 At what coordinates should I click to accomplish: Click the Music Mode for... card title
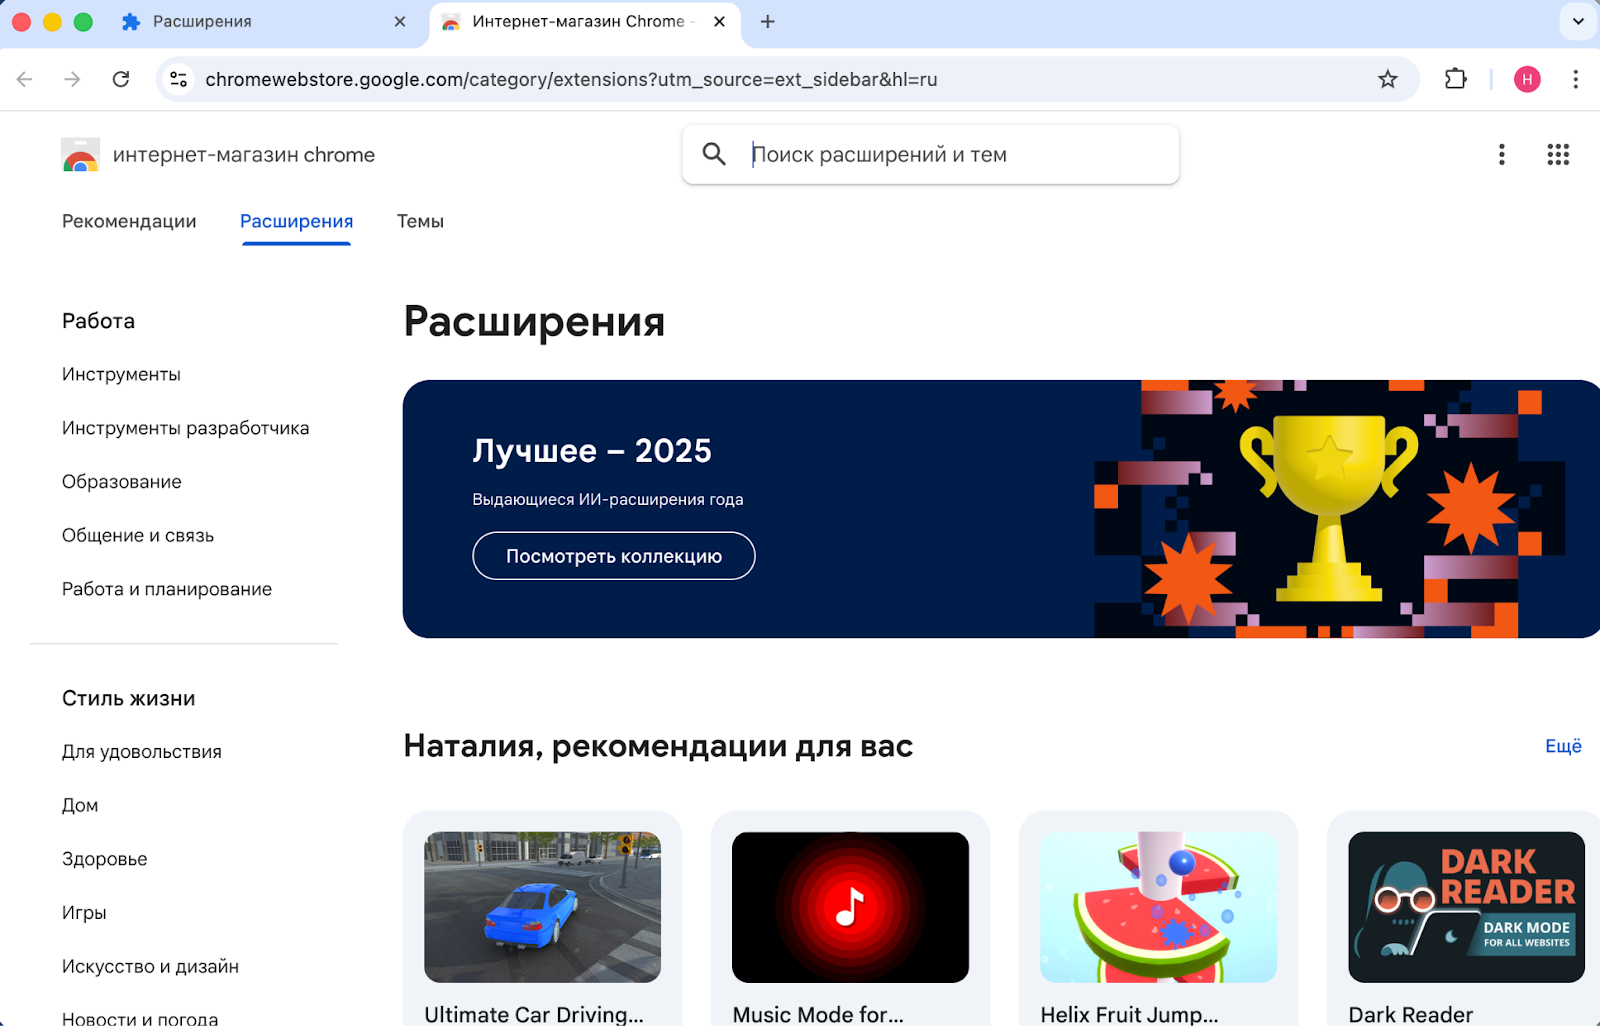818,1014
